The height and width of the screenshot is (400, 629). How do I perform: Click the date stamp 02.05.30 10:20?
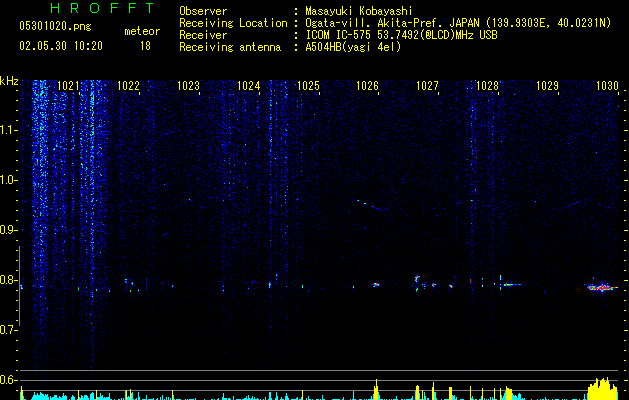pos(61,46)
